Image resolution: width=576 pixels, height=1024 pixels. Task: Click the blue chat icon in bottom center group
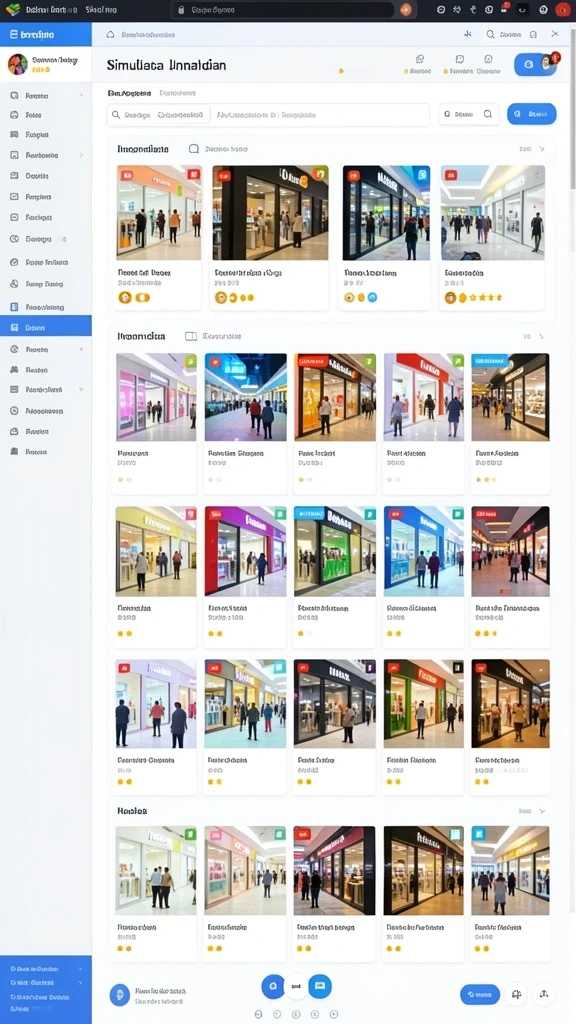[x=320, y=985]
